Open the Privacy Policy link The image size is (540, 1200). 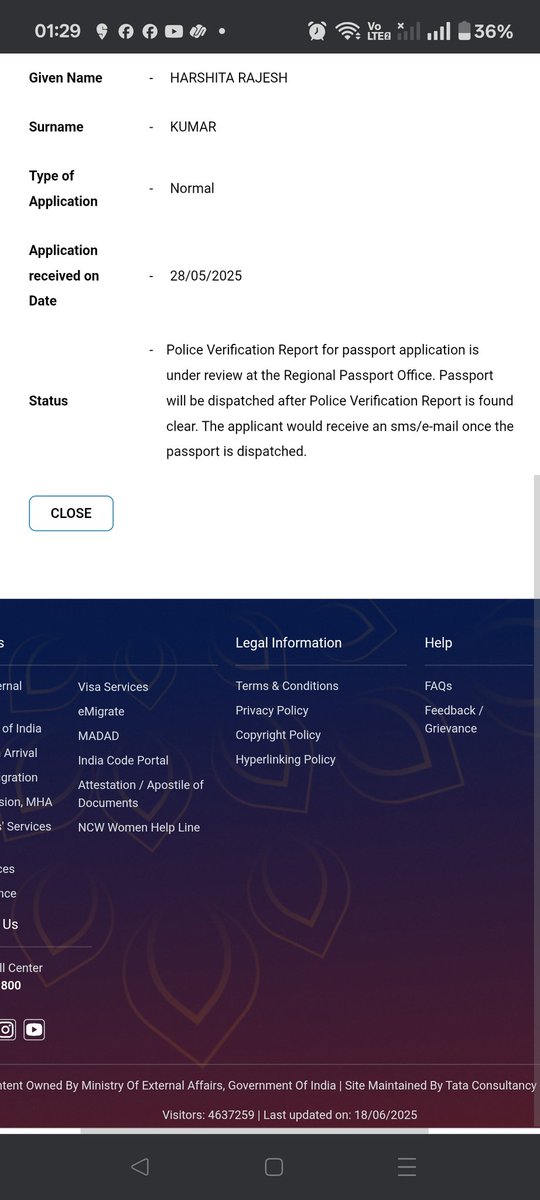pyautogui.click(x=272, y=710)
